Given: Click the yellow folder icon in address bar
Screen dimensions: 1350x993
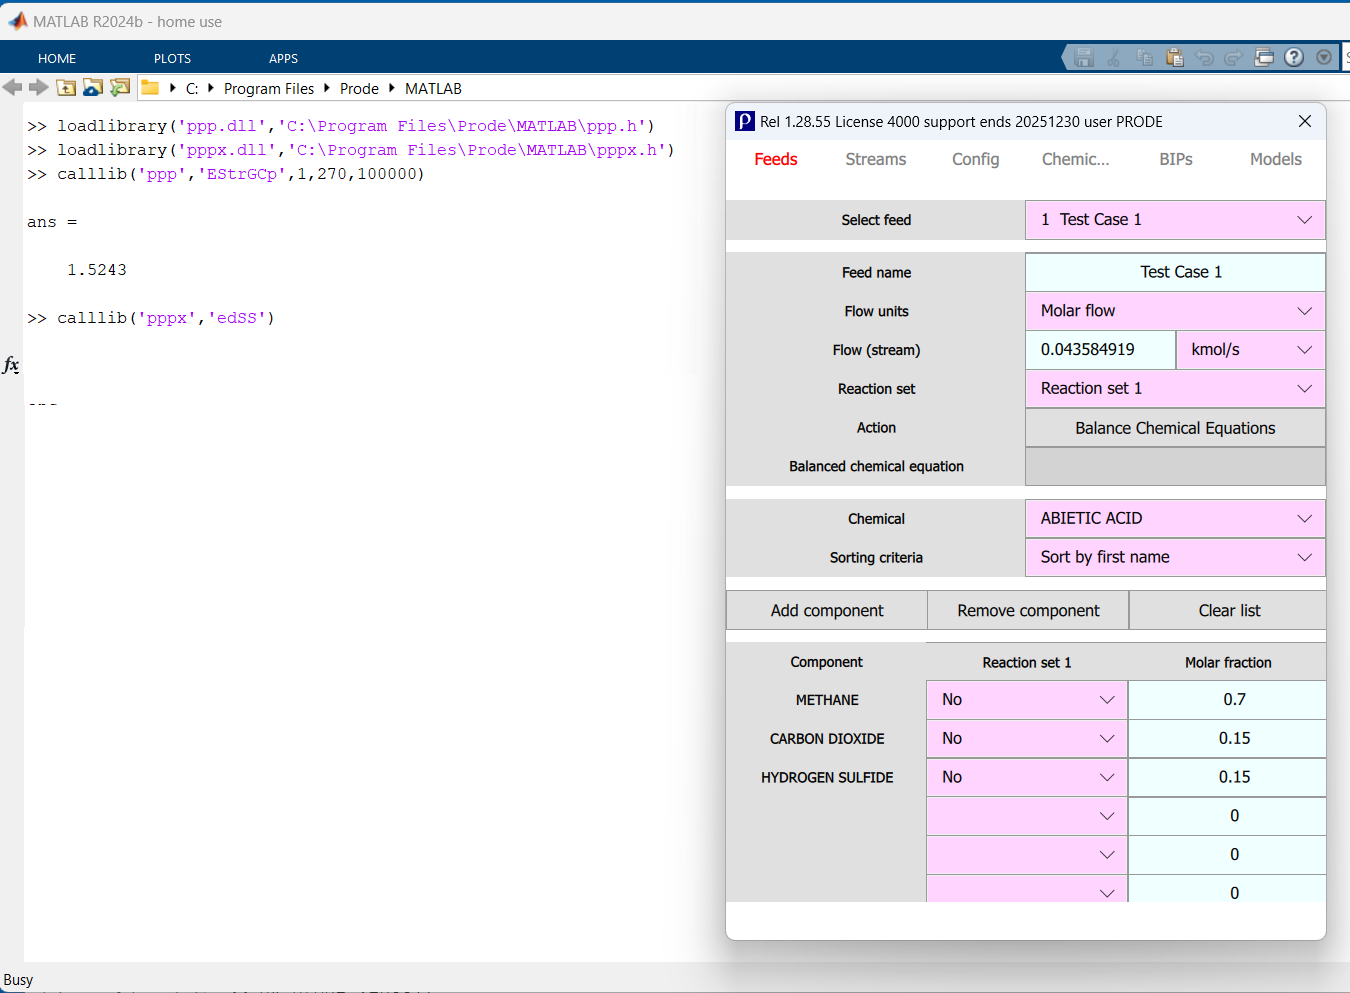Looking at the screenshot, I should pos(150,88).
